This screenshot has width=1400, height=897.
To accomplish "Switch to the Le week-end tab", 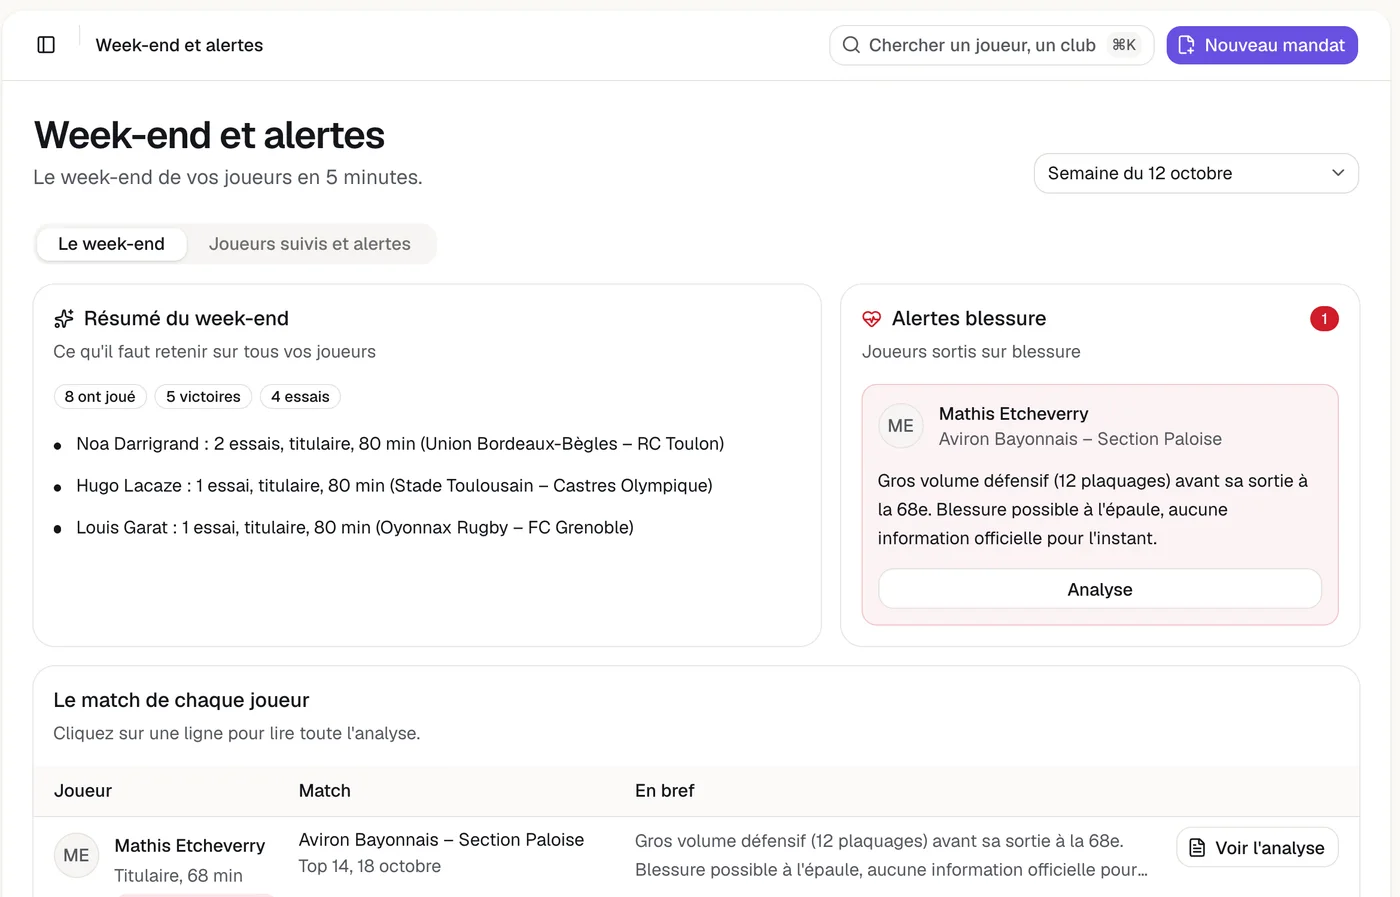I will [111, 244].
